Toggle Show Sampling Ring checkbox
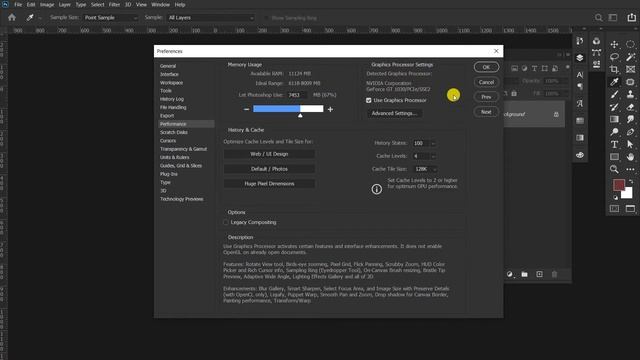The width and height of the screenshot is (640, 360). click(266, 18)
